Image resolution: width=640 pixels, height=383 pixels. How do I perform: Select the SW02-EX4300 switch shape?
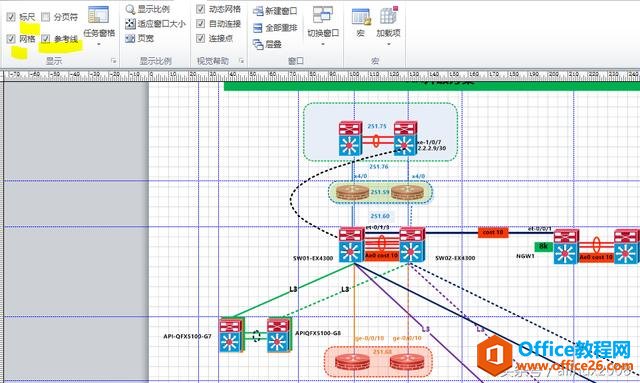click(x=412, y=245)
